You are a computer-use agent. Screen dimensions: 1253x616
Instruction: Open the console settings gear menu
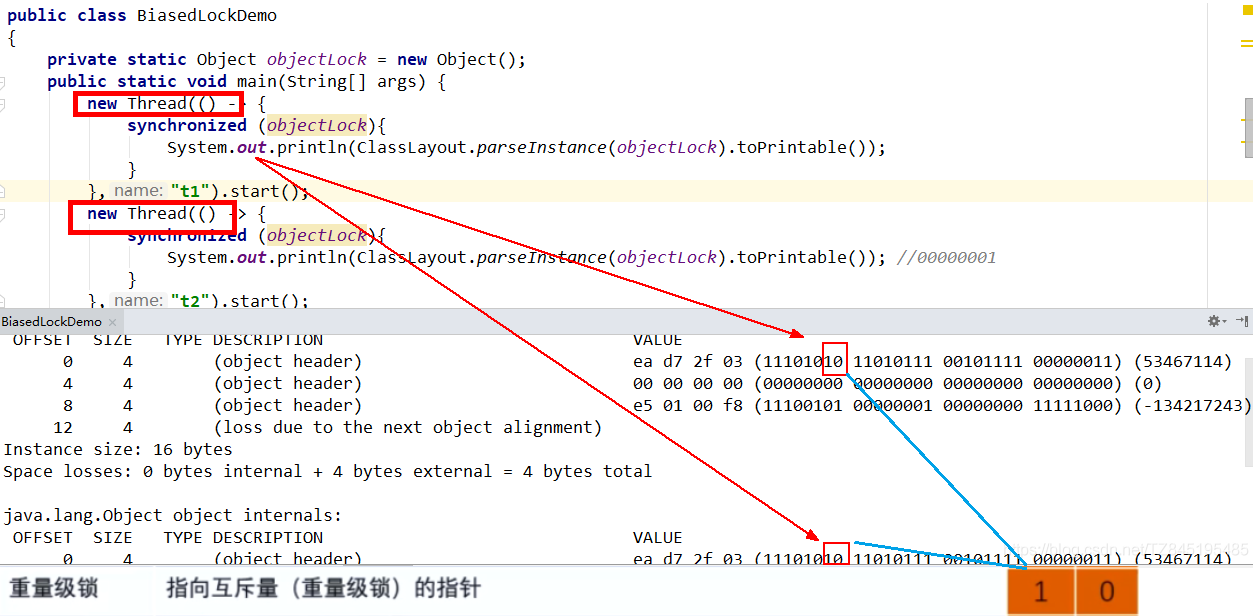click(1216, 321)
